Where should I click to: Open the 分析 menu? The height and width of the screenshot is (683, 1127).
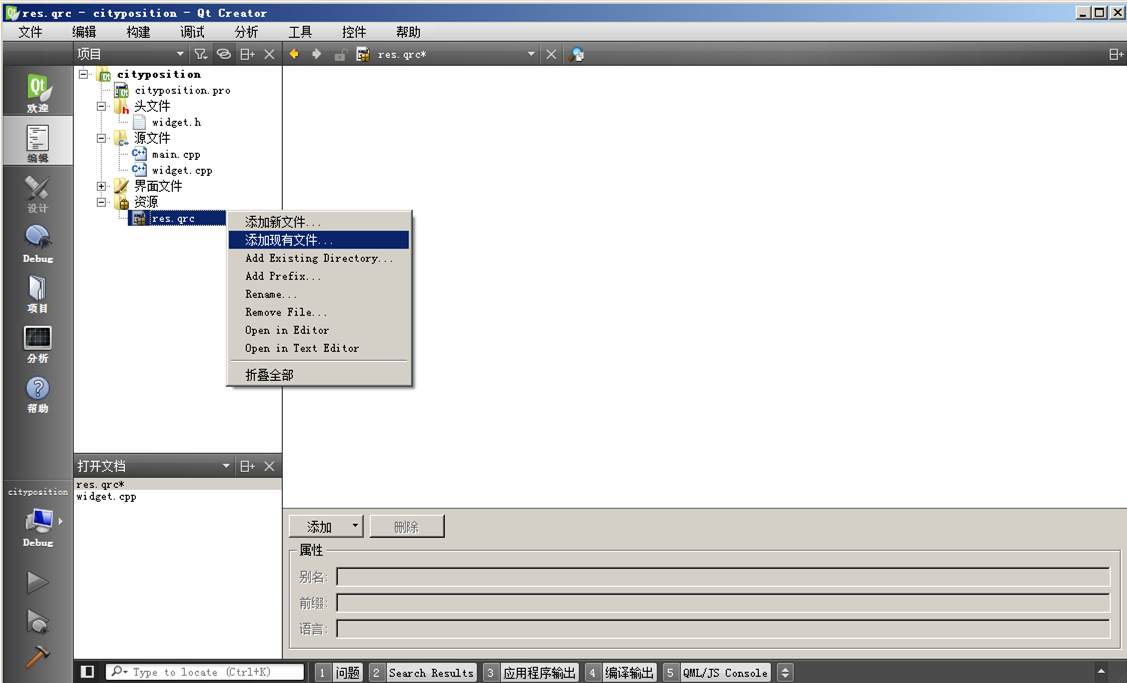click(x=246, y=32)
